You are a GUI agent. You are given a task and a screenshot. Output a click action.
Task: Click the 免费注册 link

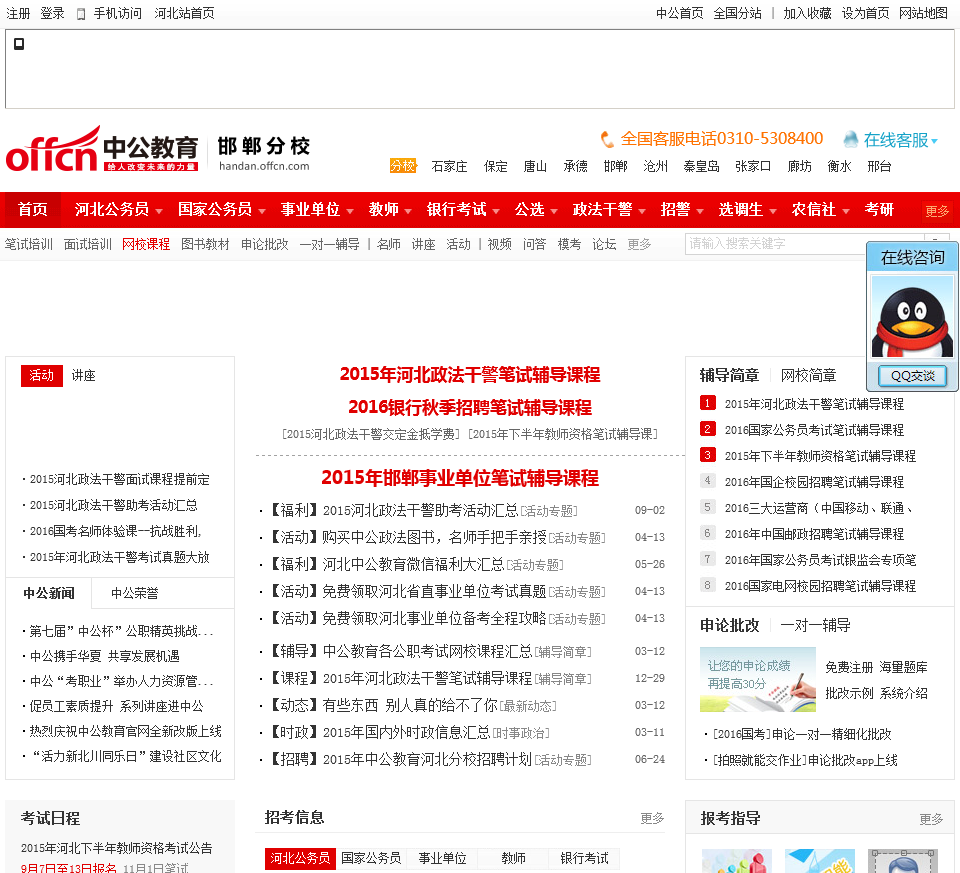pyautogui.click(x=849, y=667)
